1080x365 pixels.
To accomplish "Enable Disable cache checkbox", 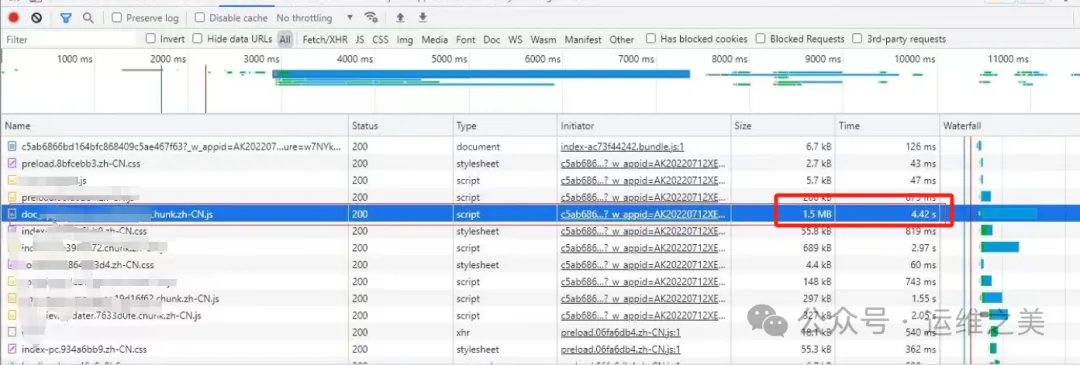I will click(x=199, y=18).
